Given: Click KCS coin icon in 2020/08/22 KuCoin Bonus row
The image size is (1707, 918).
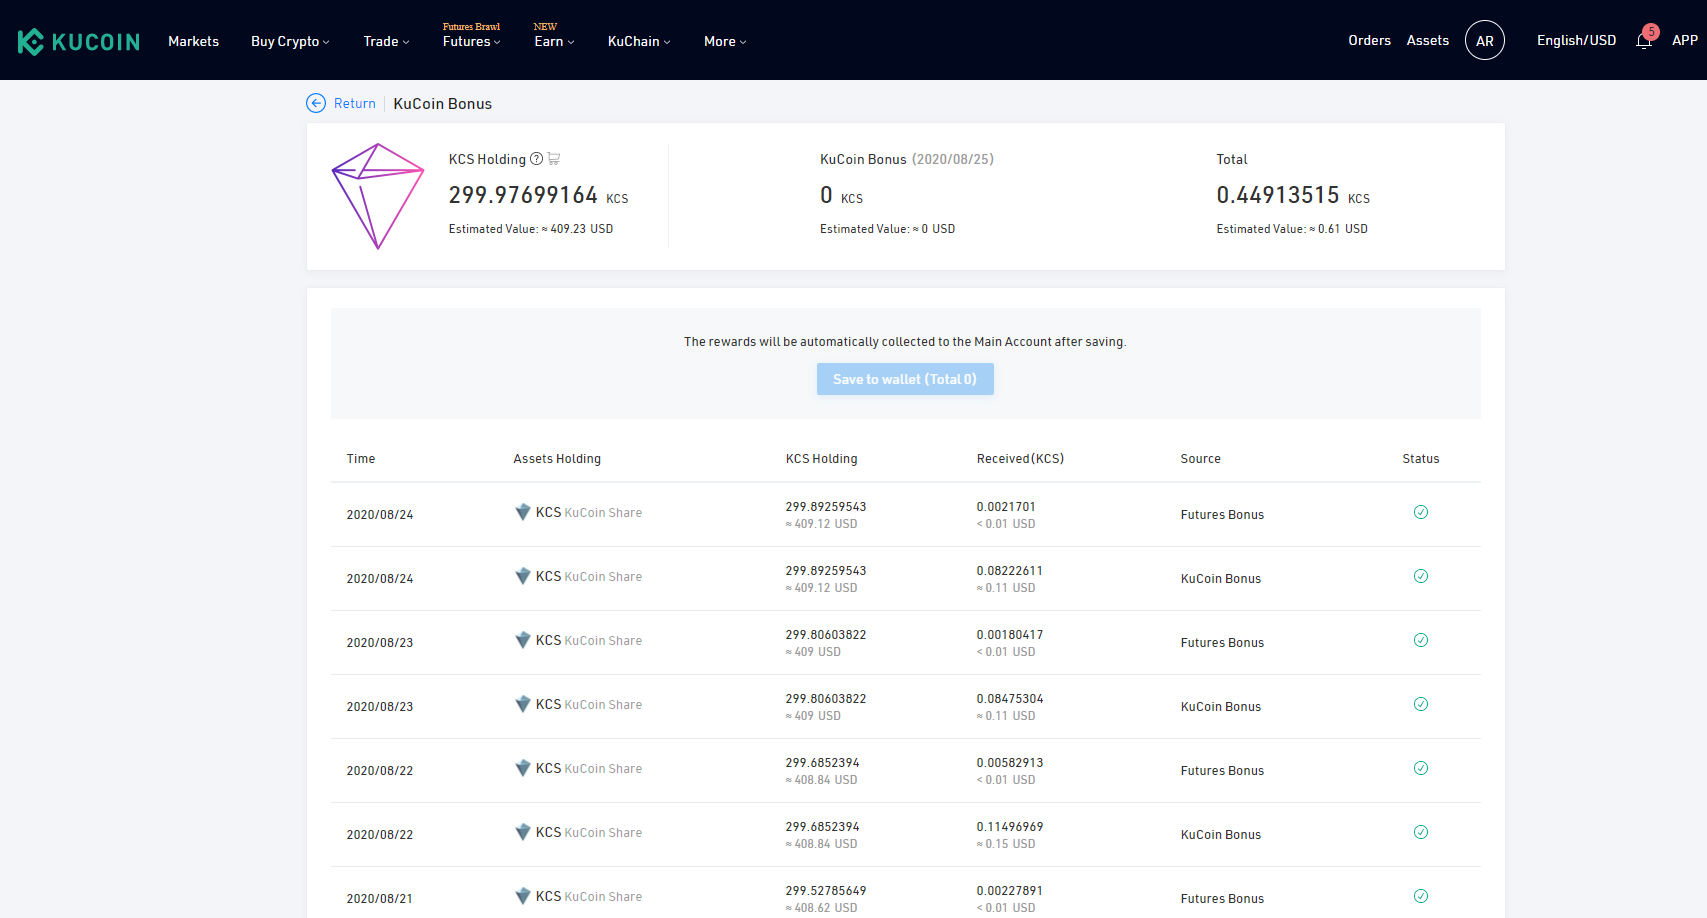Looking at the screenshot, I should 522,832.
